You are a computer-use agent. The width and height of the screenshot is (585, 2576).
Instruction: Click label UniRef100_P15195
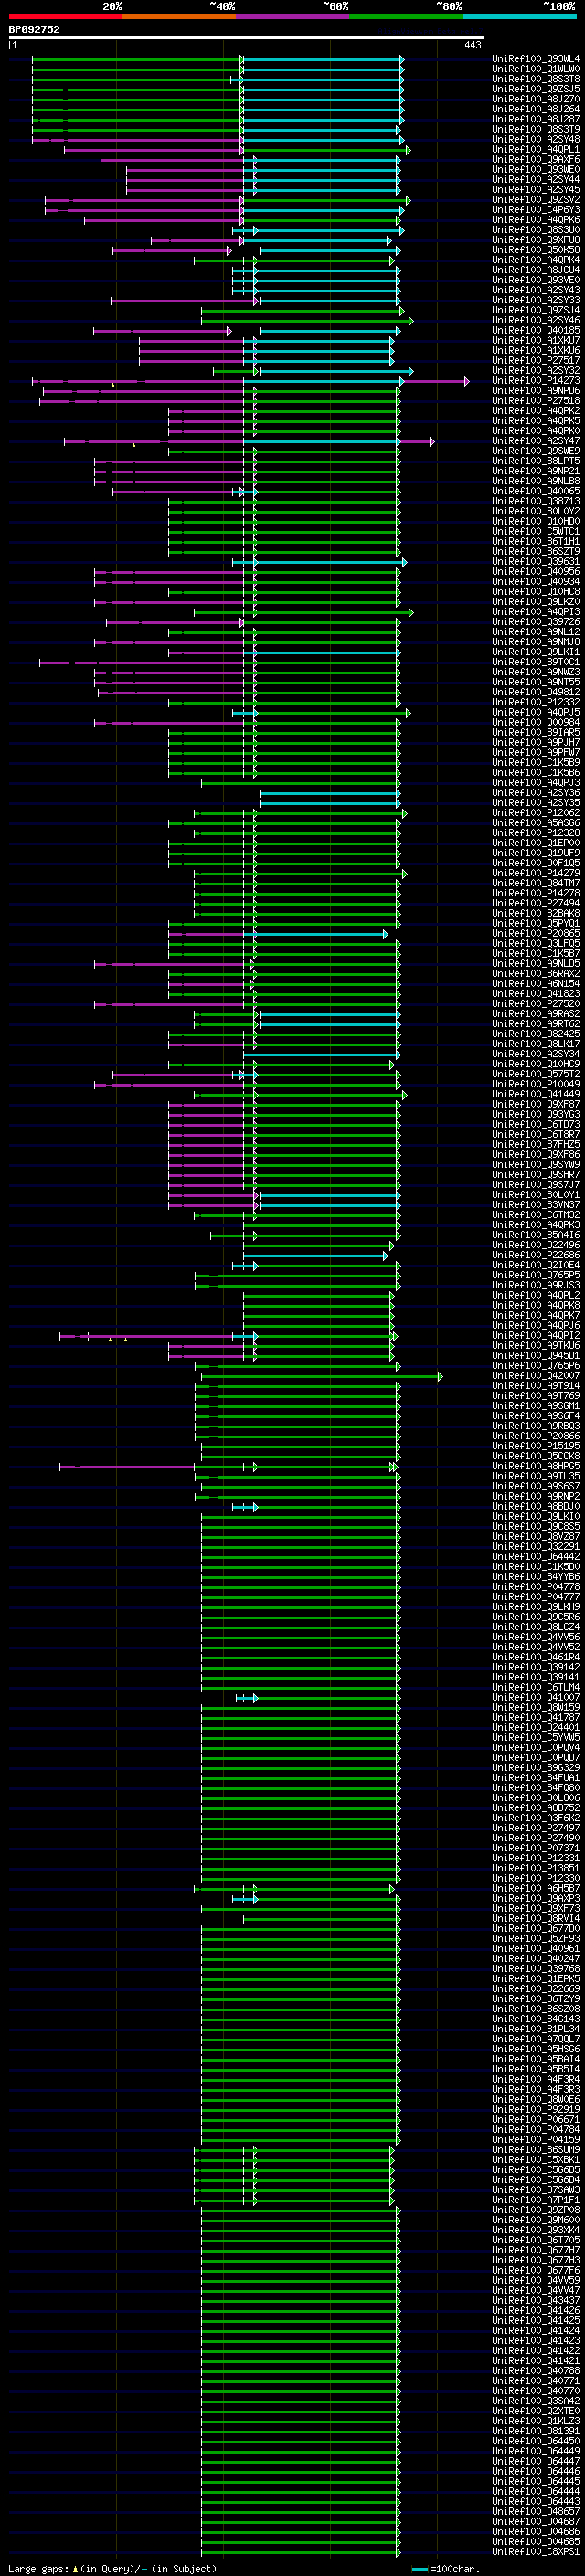tap(536, 1446)
